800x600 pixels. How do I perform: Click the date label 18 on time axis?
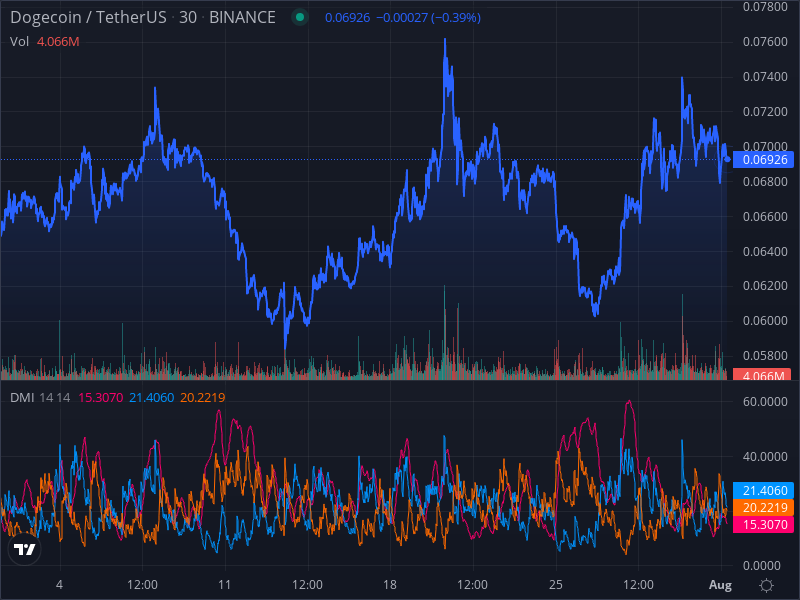[390, 585]
